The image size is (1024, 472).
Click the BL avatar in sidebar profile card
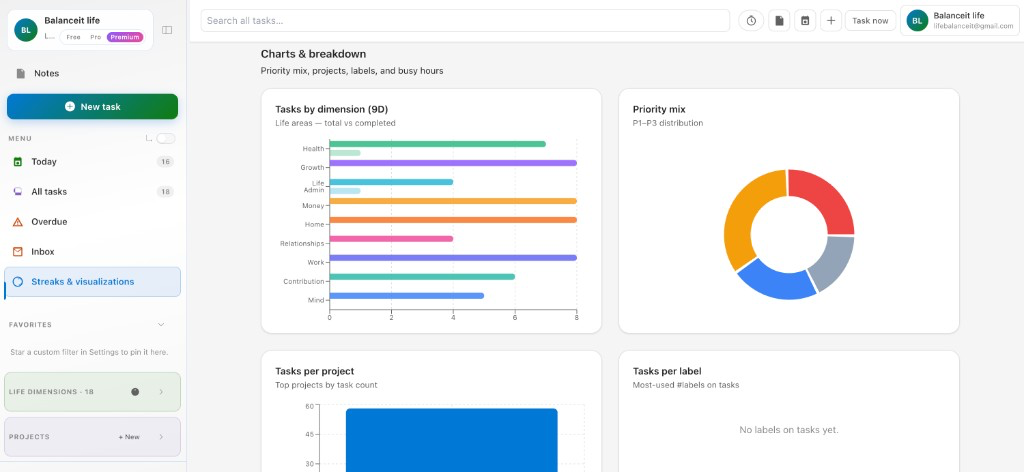click(x=26, y=30)
